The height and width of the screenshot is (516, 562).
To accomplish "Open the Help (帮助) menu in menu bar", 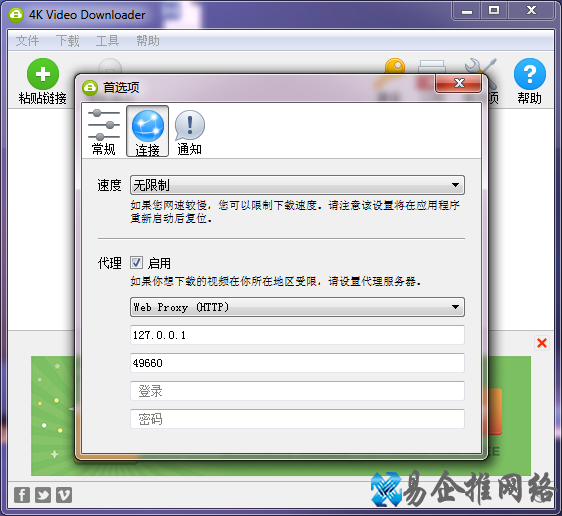I will (148, 40).
